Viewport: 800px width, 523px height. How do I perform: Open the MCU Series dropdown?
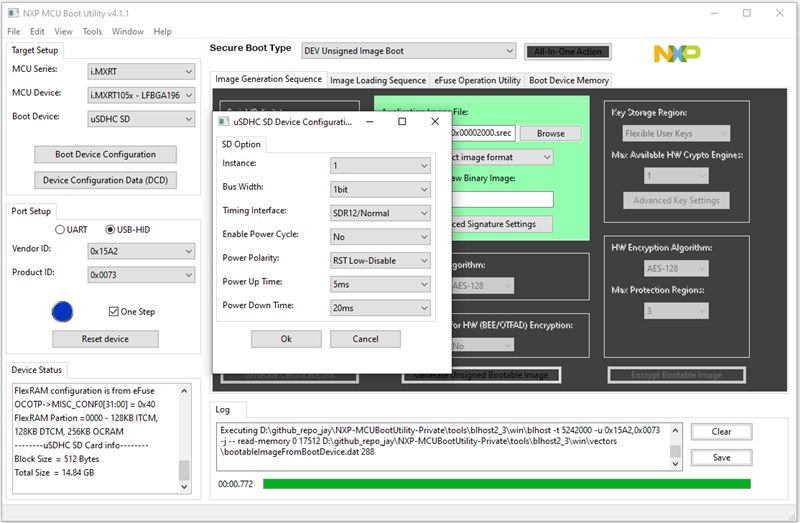pos(141,71)
